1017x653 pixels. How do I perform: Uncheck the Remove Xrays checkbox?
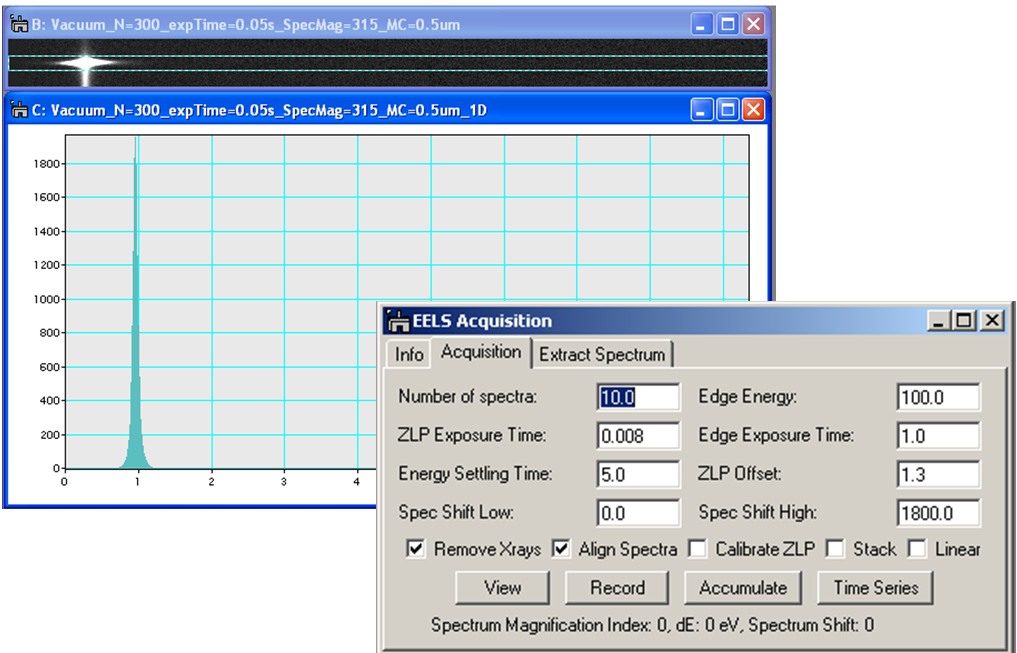415,549
